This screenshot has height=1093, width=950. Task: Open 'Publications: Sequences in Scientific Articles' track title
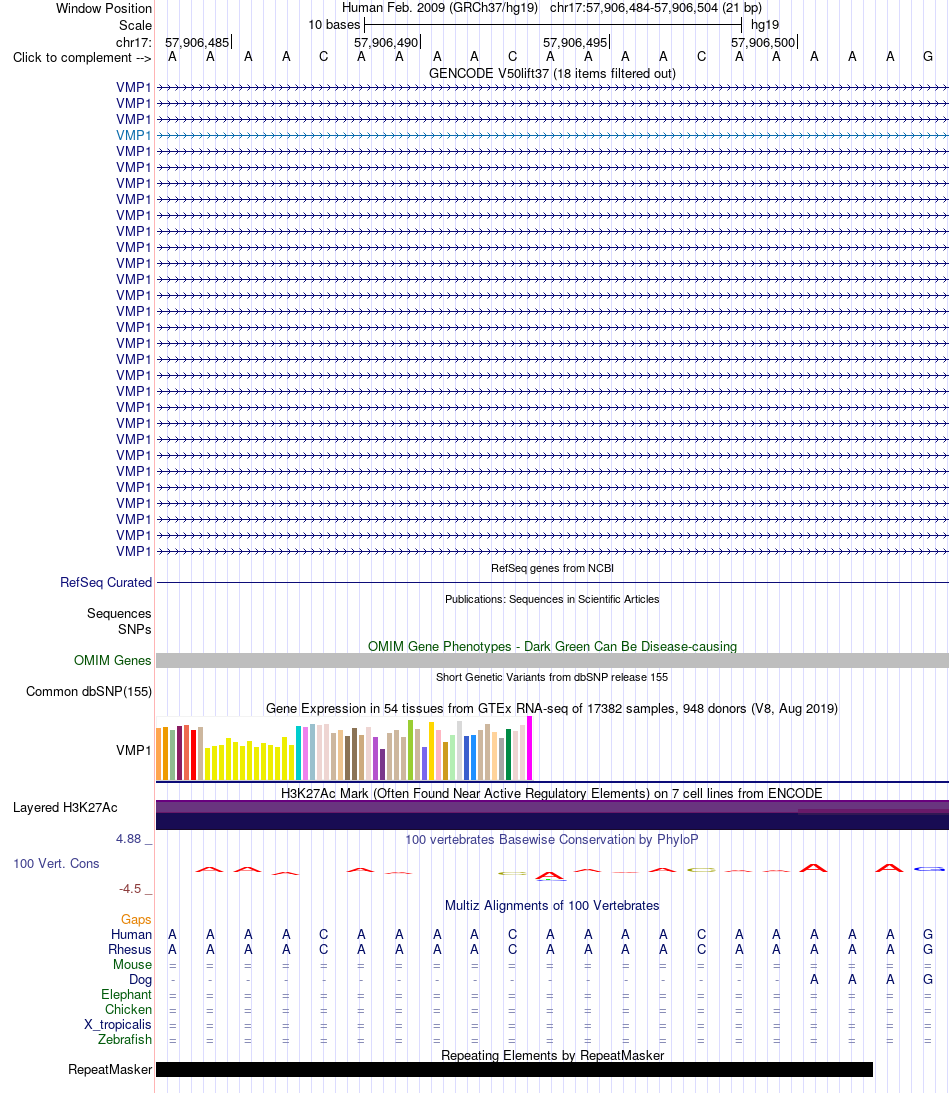click(552, 599)
